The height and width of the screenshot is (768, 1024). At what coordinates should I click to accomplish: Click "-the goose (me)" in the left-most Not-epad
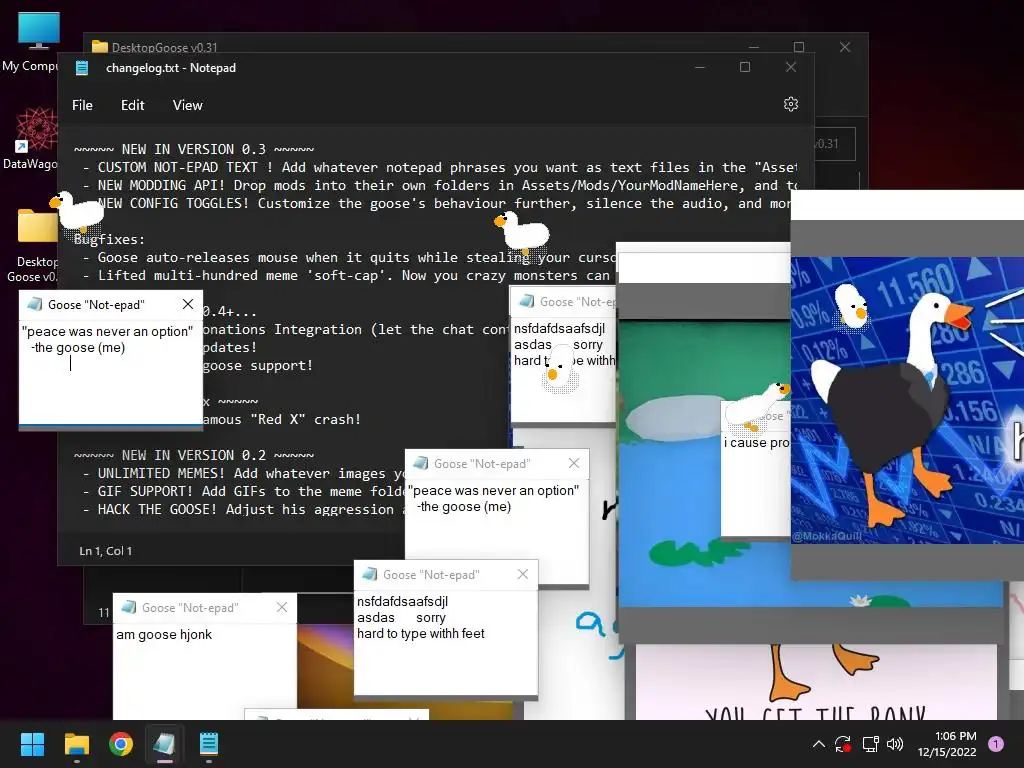(x=78, y=347)
